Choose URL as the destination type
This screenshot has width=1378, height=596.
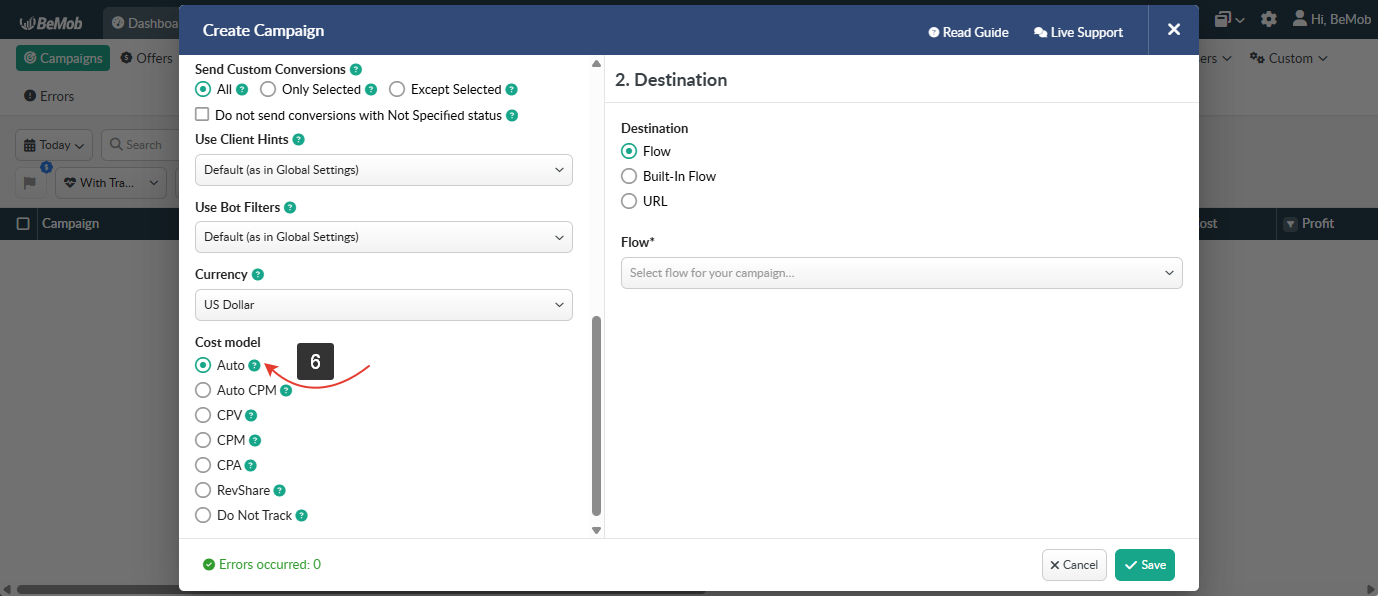coord(629,201)
